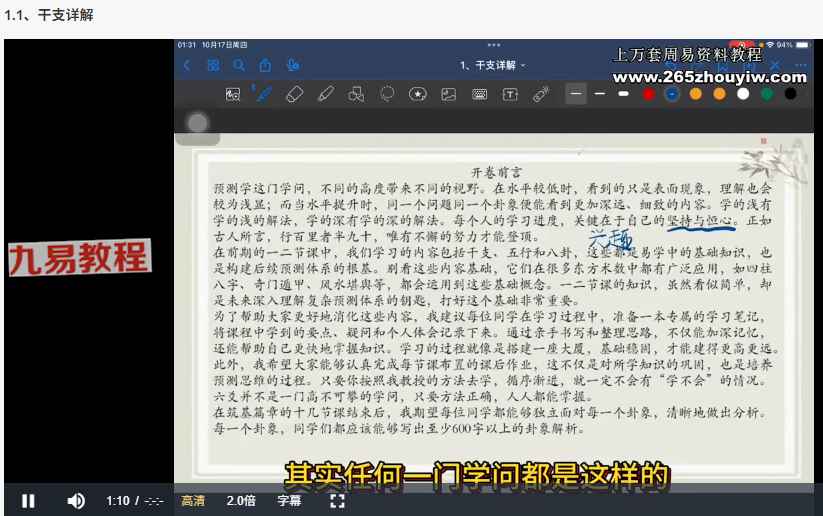The image size is (823, 516).
Task: Click the 10月17日 date in the status bar
Action: pos(224,45)
